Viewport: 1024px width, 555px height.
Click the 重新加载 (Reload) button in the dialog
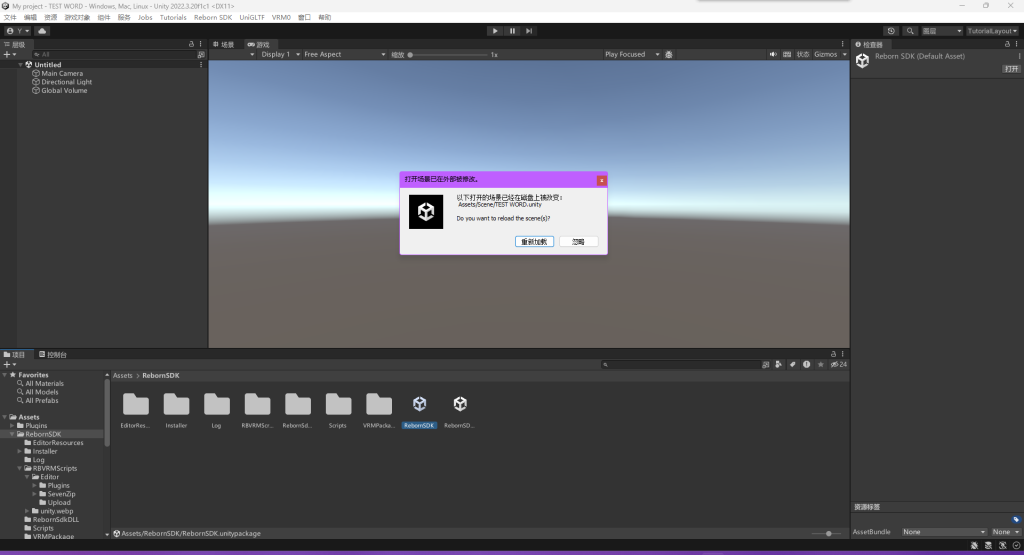(535, 242)
